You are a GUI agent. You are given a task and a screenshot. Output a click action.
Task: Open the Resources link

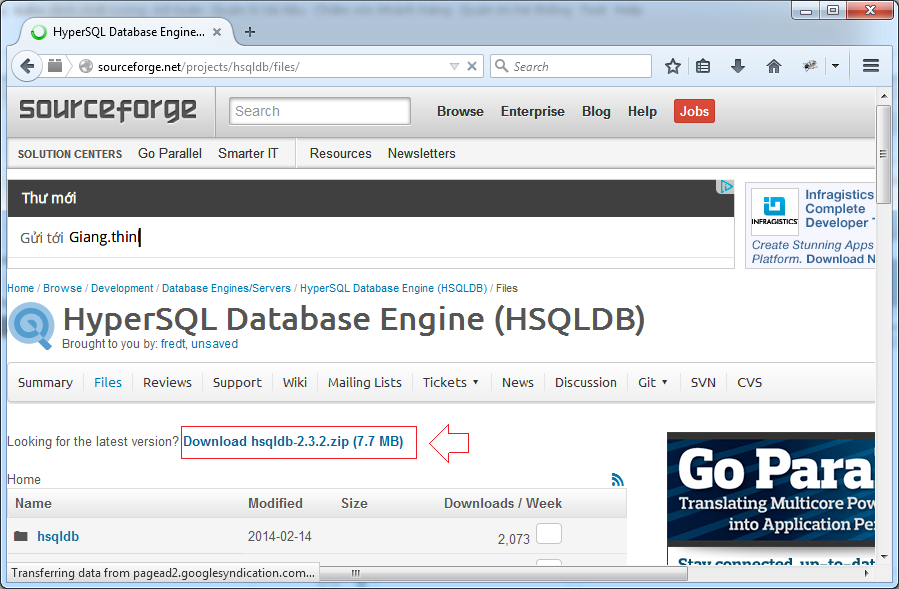coord(341,154)
